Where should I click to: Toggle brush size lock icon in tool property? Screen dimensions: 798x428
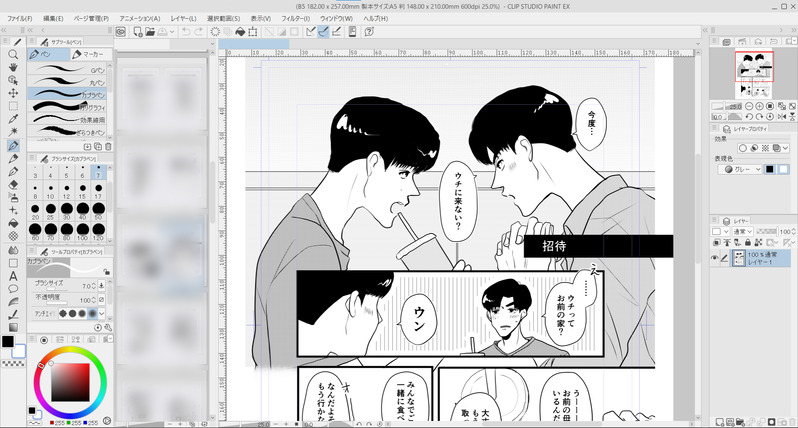point(107,272)
